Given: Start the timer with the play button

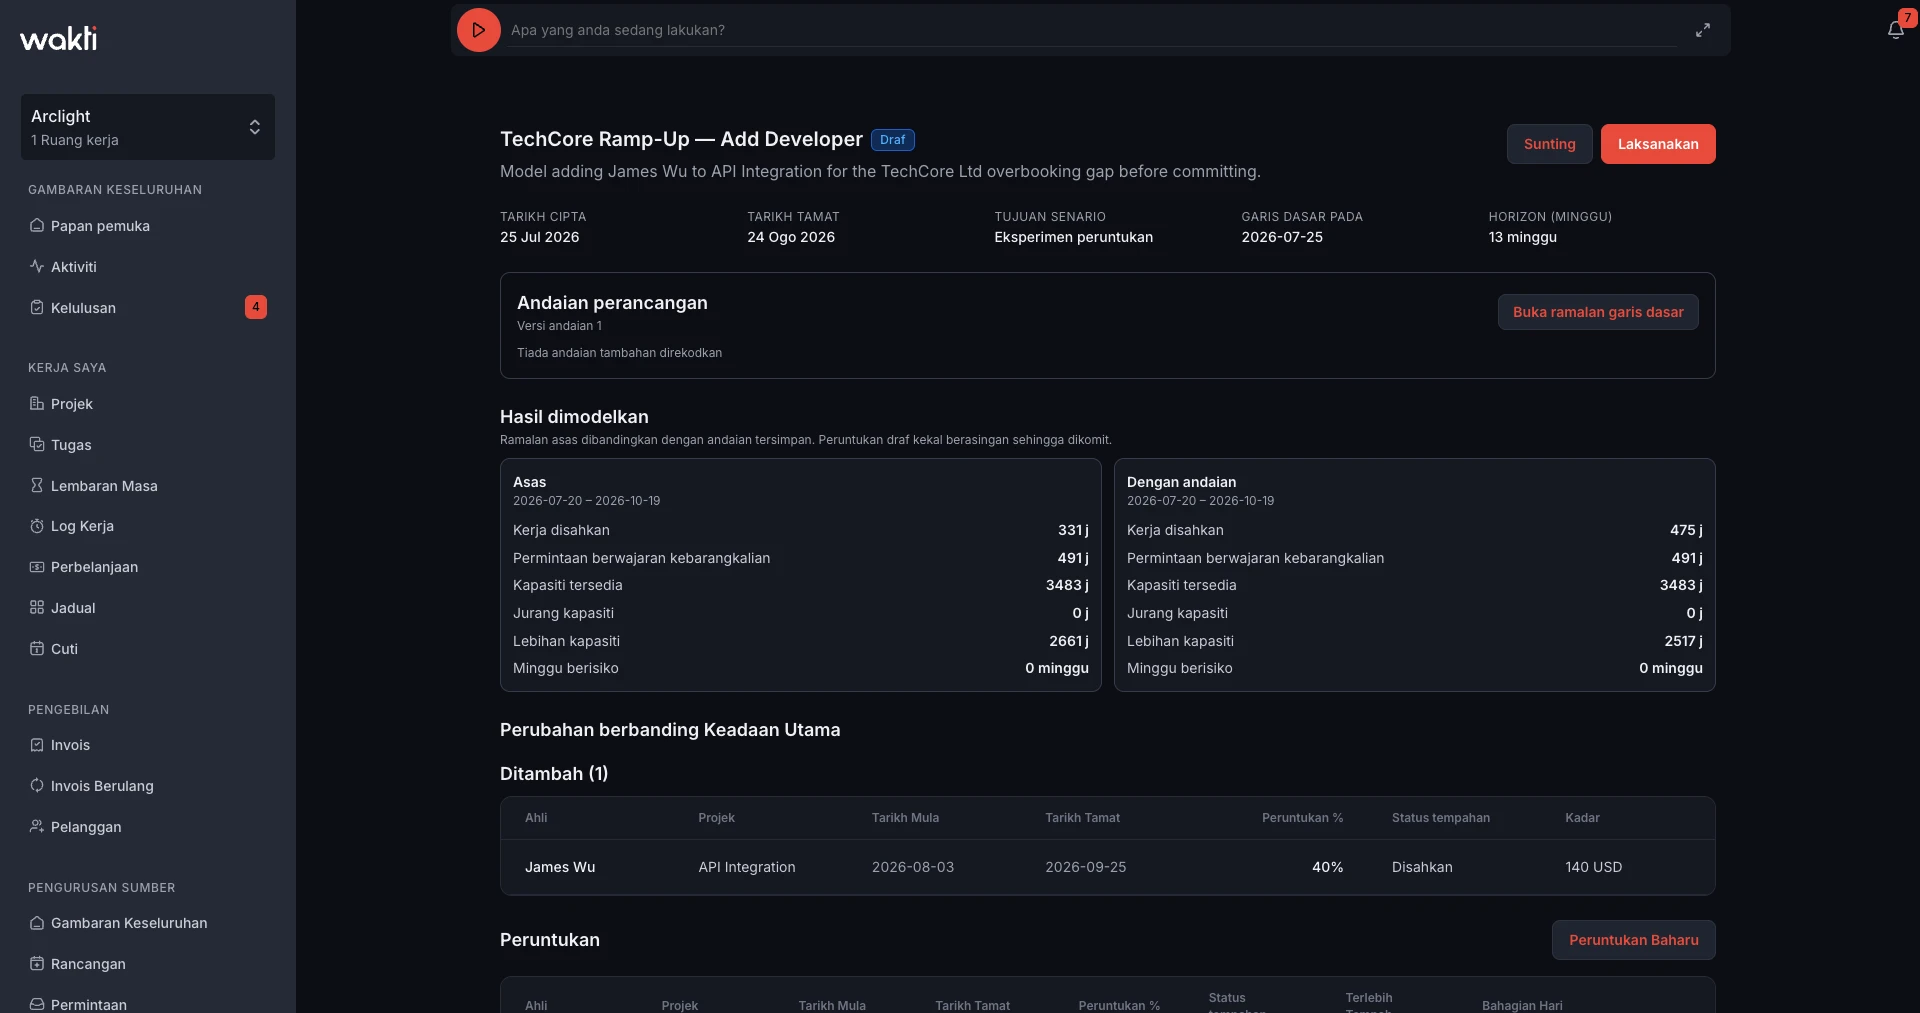Looking at the screenshot, I should coord(478,30).
